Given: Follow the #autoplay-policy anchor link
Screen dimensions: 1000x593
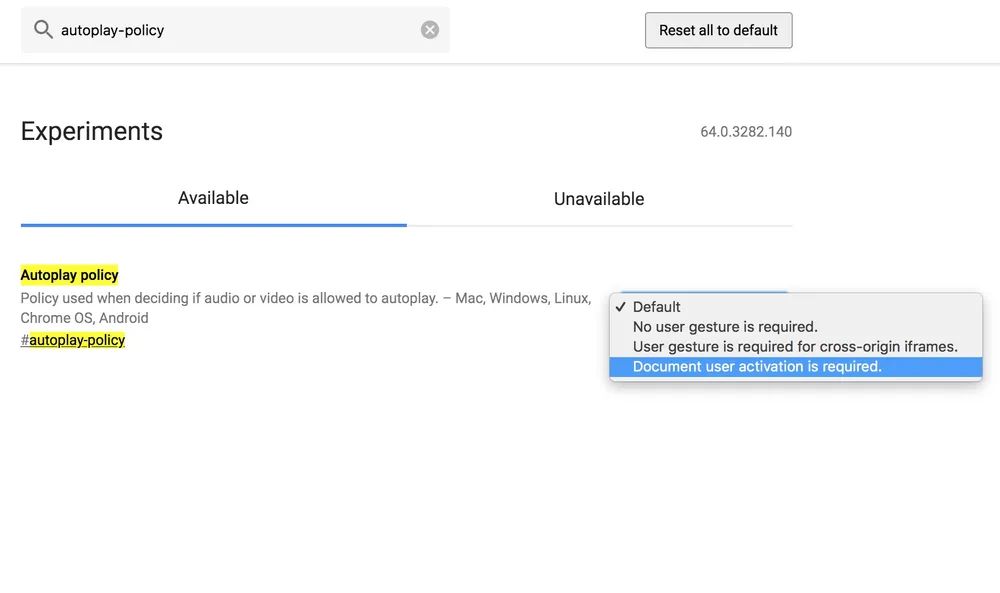Looking at the screenshot, I should pyautogui.click(x=77, y=340).
